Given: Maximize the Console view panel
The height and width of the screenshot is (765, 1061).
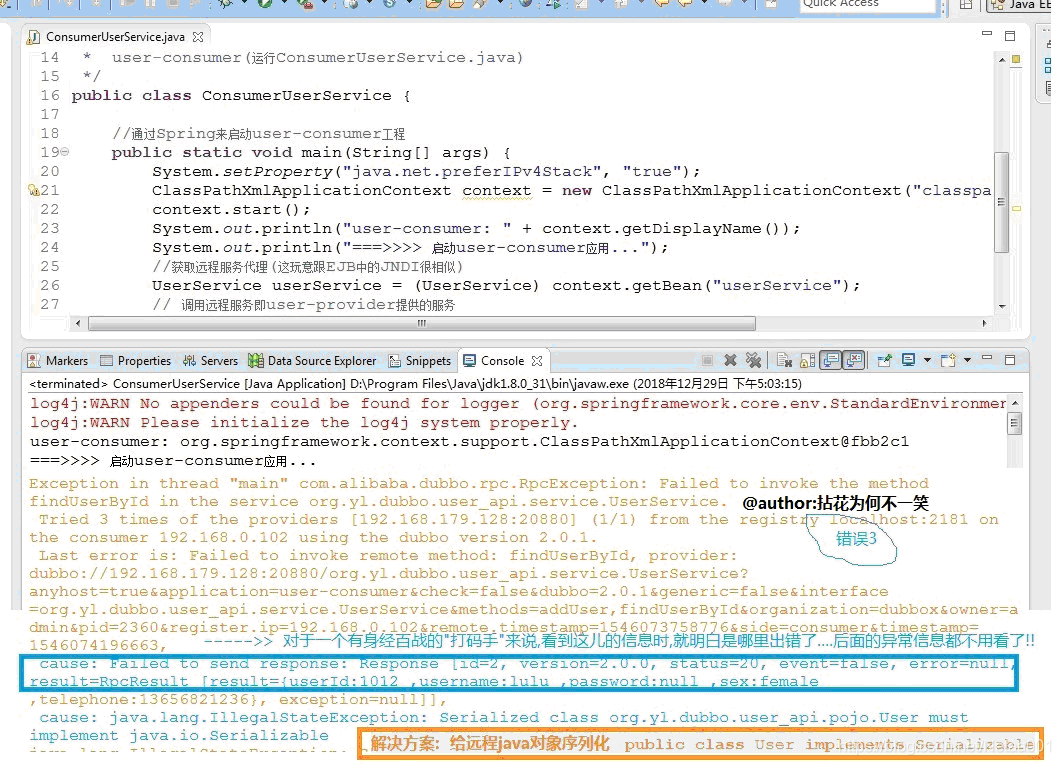Looking at the screenshot, I should point(1010,360).
